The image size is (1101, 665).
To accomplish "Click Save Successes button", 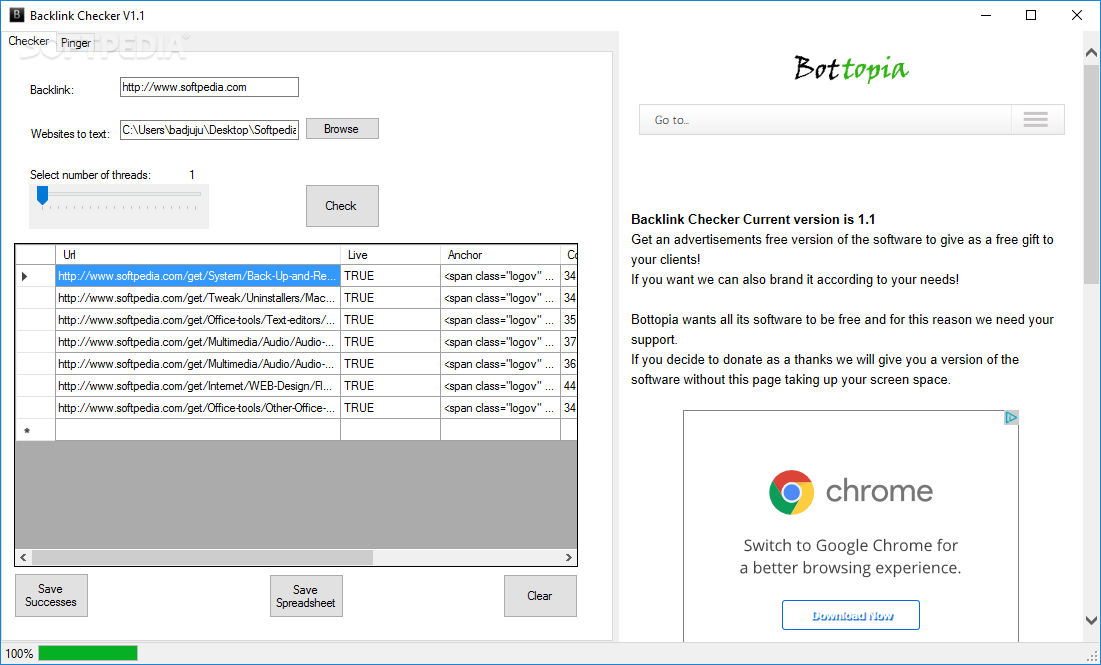I will click(51, 595).
